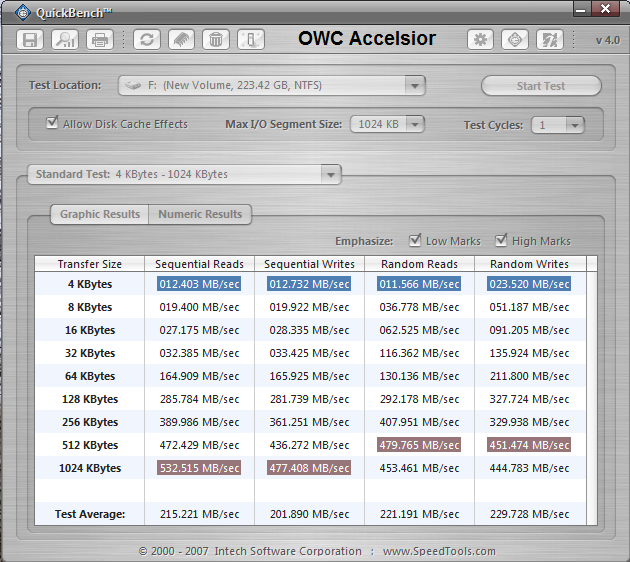This screenshot has width=630, height=562.
Task: Click the trash can delete icon
Action: click(215, 40)
